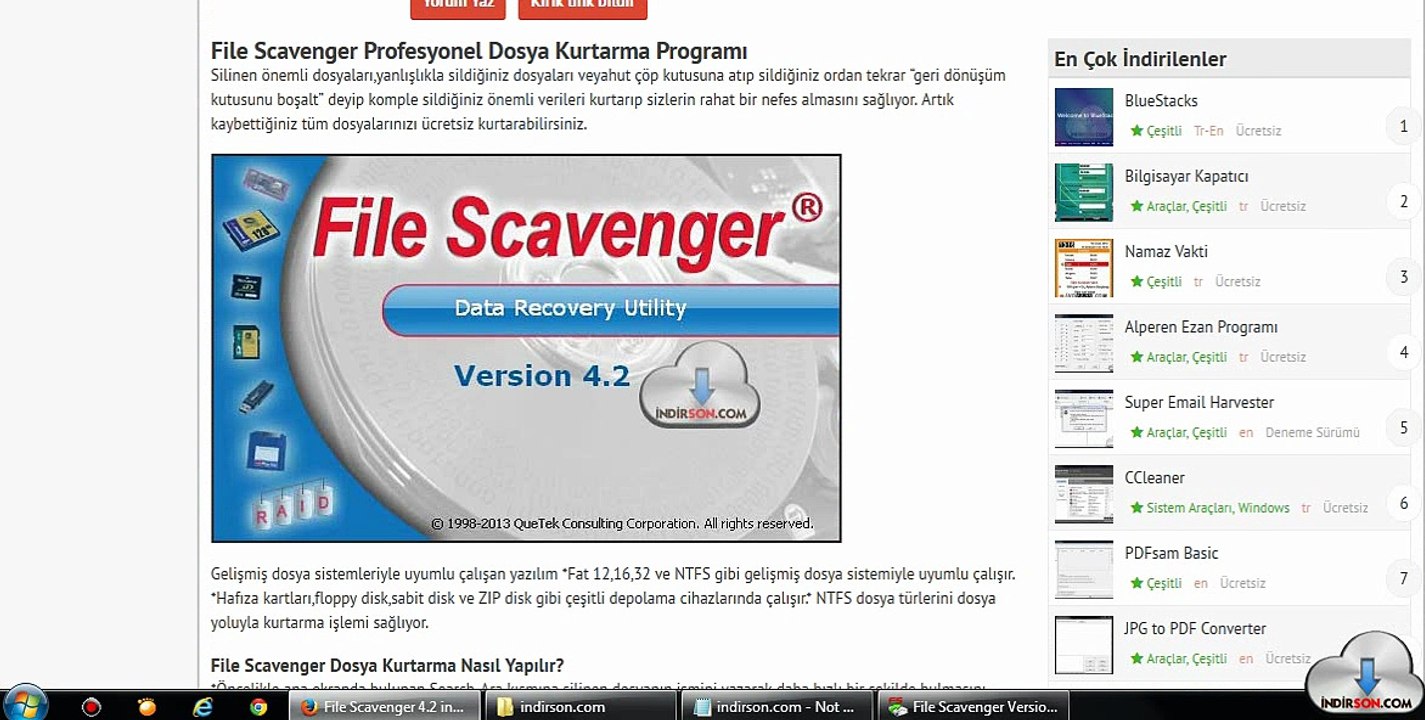
Task: Open Araçlar, Çeşitli category under Alperen Ezan Programı
Action: point(1187,357)
